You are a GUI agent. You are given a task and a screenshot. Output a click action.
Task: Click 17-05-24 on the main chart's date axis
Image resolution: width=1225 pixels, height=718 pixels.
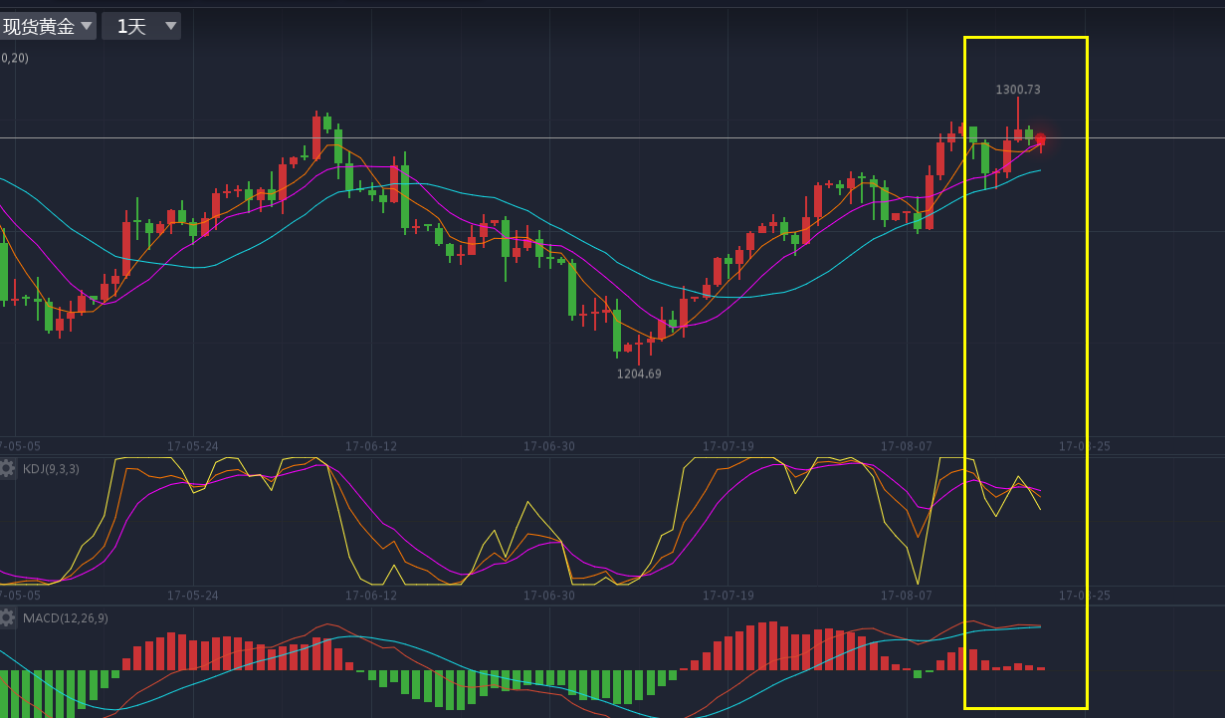[192, 445]
